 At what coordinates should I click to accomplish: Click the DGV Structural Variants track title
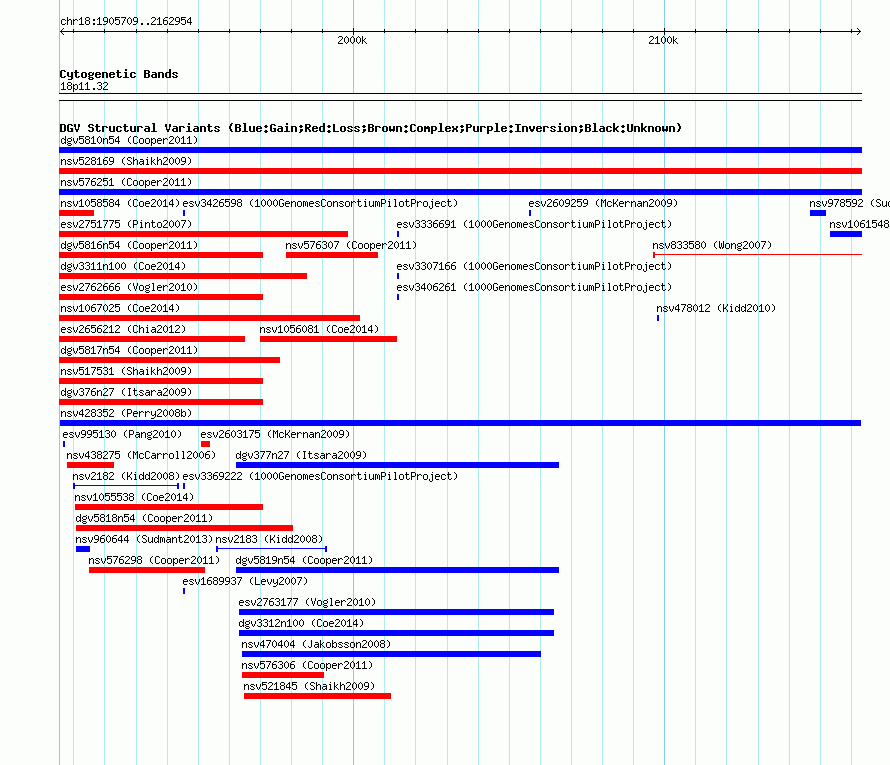click(x=371, y=128)
